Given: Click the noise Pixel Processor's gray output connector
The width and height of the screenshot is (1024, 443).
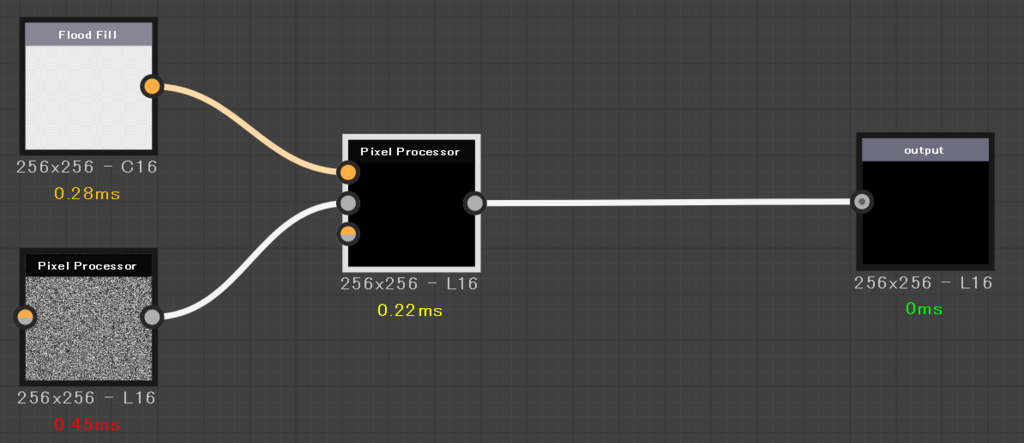Looking at the screenshot, I should (152, 318).
